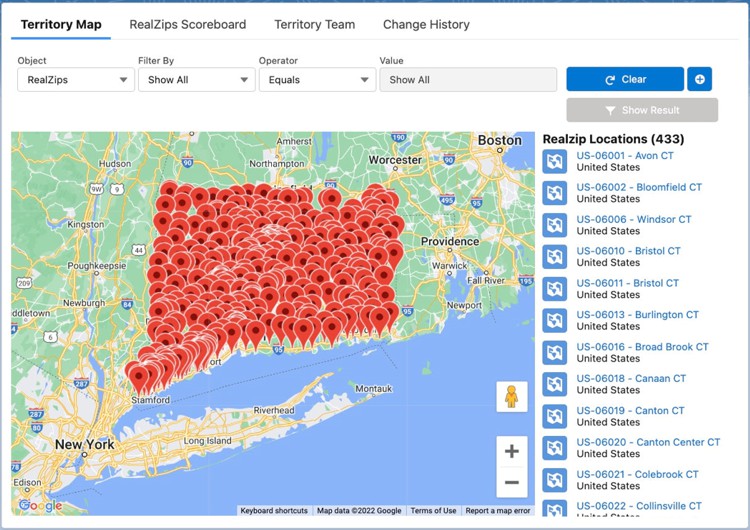The image size is (750, 530).
Task: Click the Google logo on map
Action: tap(40, 506)
